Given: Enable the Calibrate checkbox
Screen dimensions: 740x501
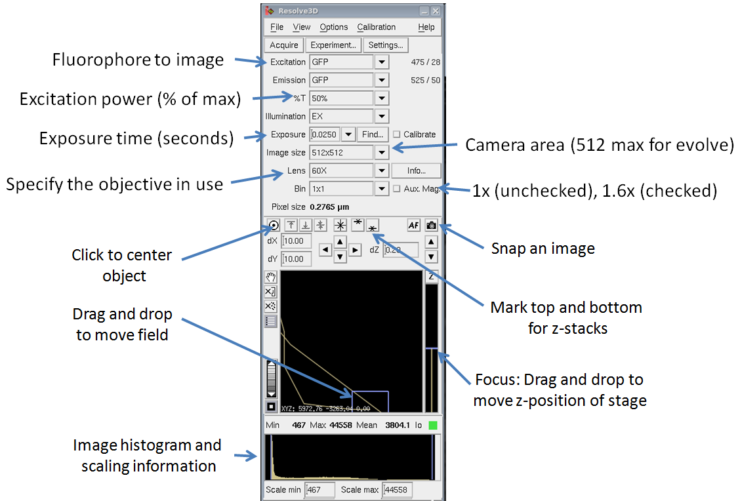Looking at the screenshot, I should pos(397,134).
